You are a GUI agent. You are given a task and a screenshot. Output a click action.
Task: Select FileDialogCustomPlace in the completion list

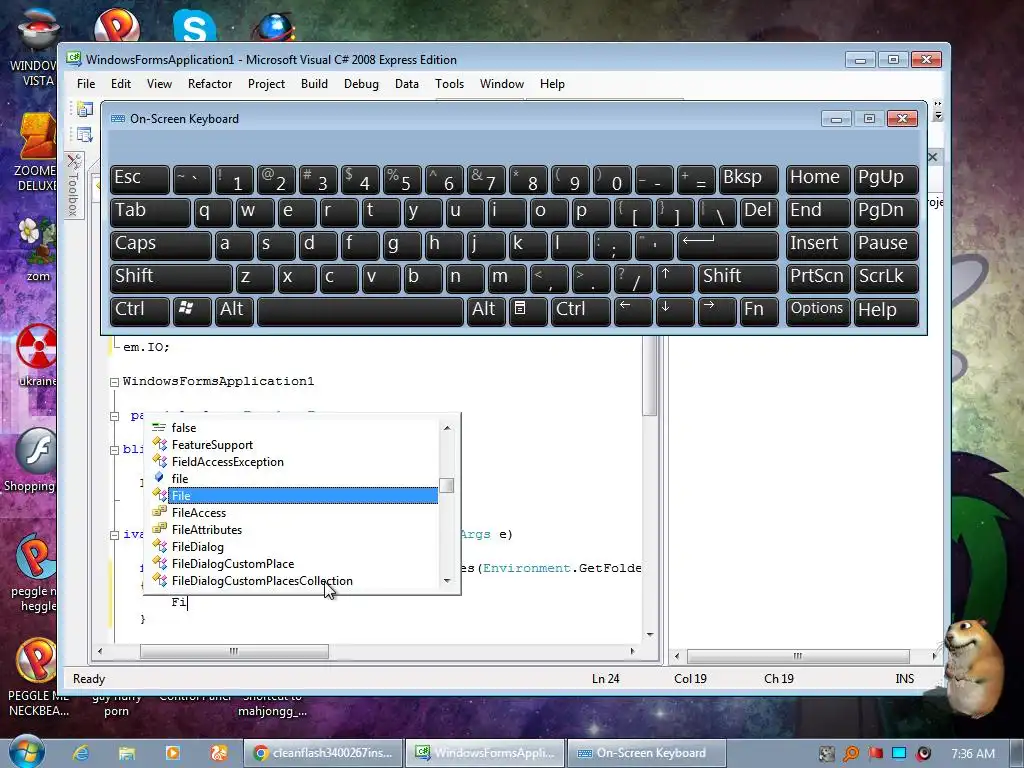coord(232,564)
